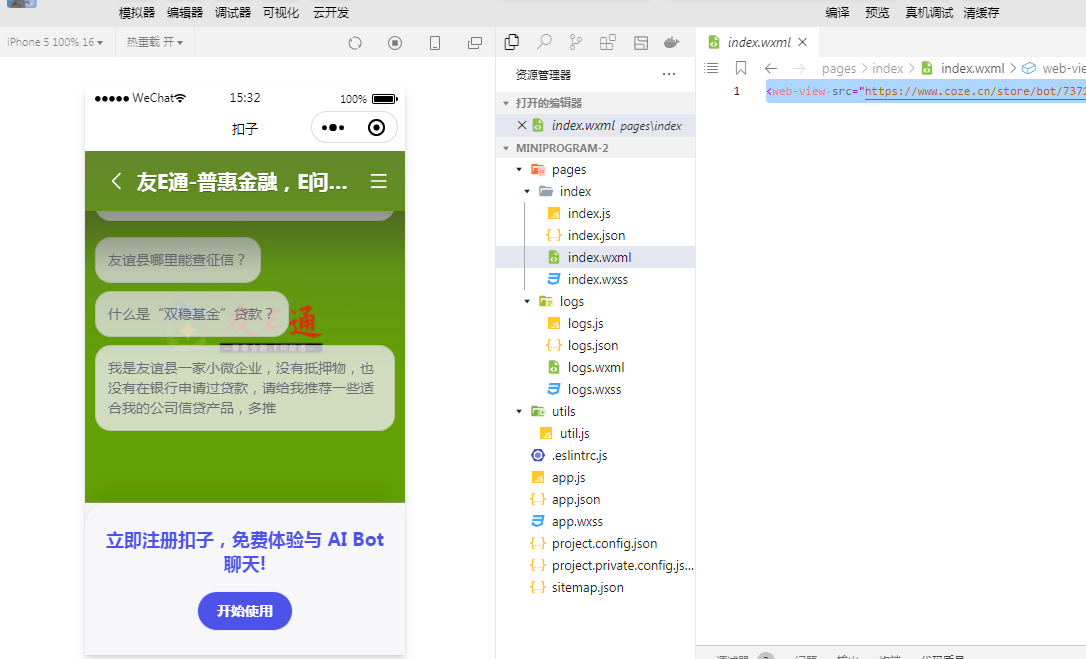Open index.wxss in the tree
This screenshot has height=659, width=1086.
596,279
